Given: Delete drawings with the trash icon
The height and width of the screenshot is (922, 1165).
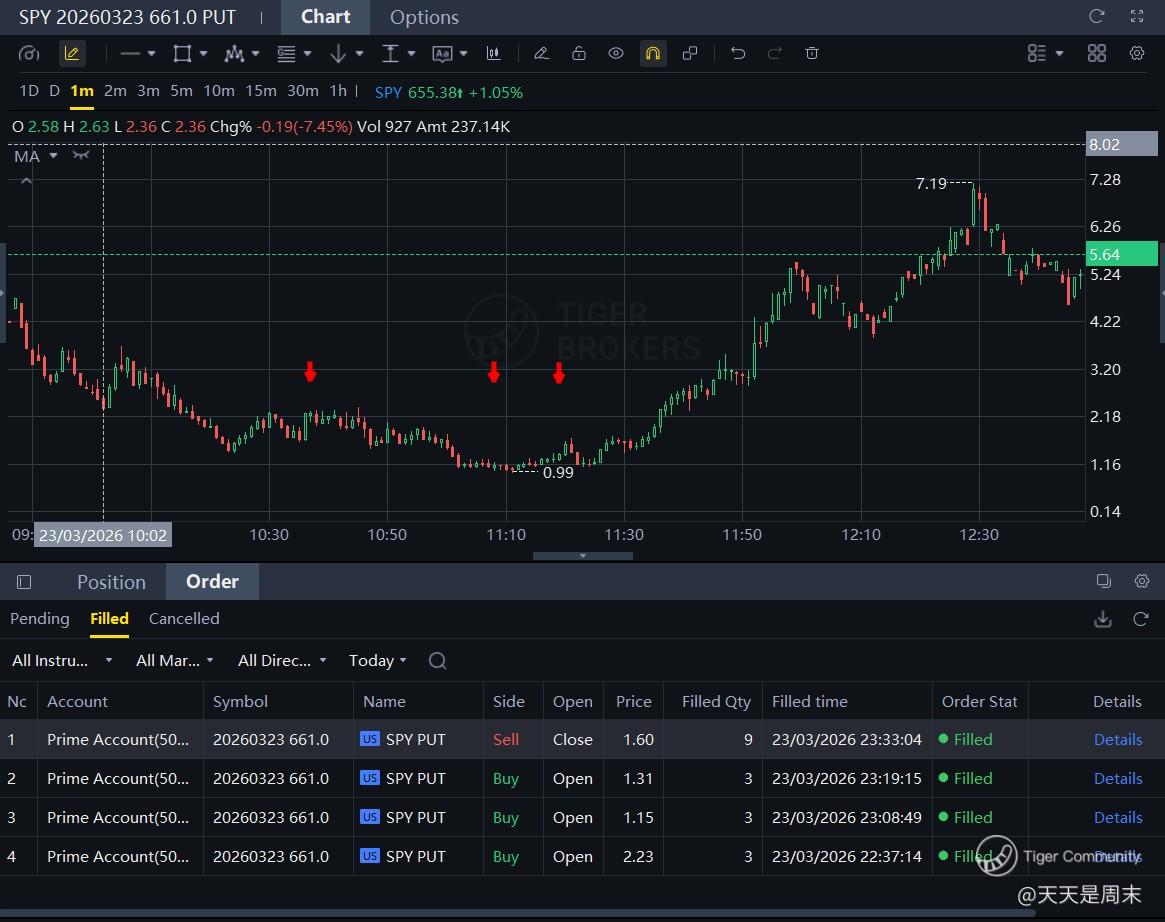Looking at the screenshot, I should click(x=812, y=54).
